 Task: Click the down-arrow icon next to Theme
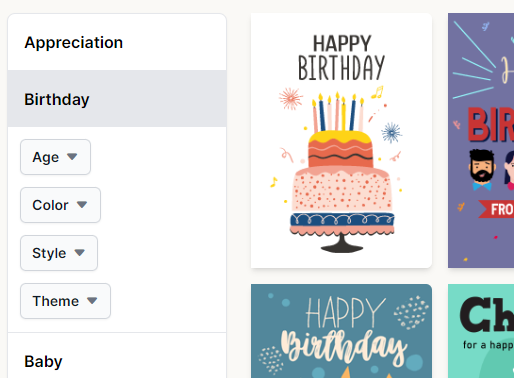[92, 300]
